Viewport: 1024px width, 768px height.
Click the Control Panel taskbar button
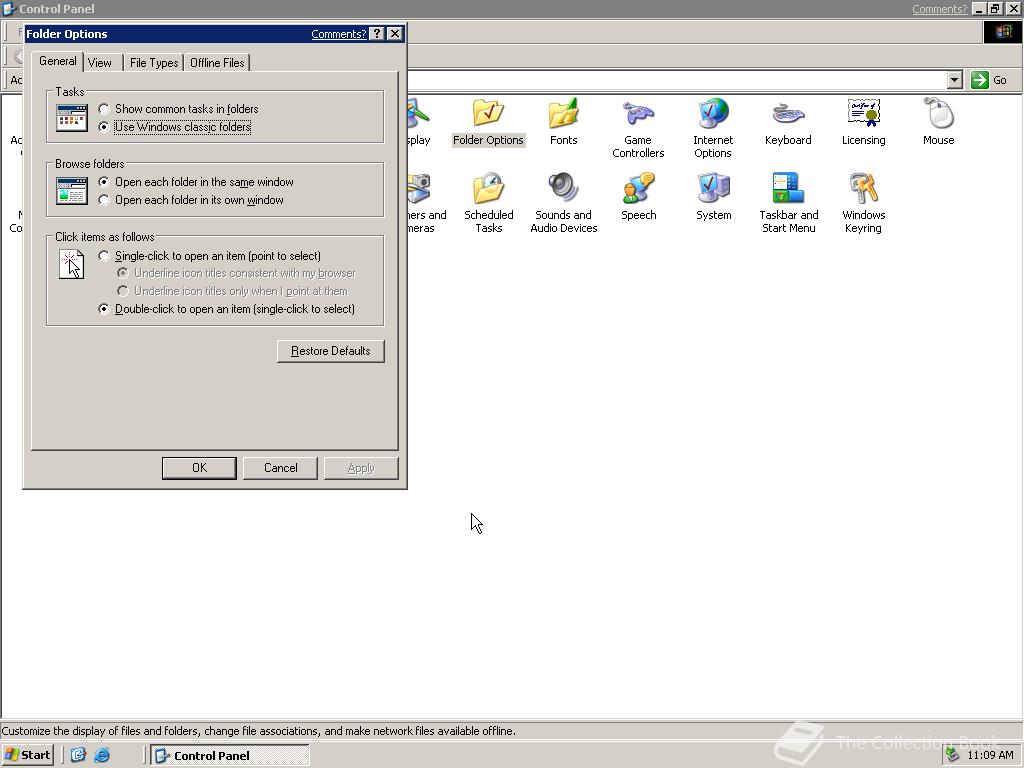230,755
